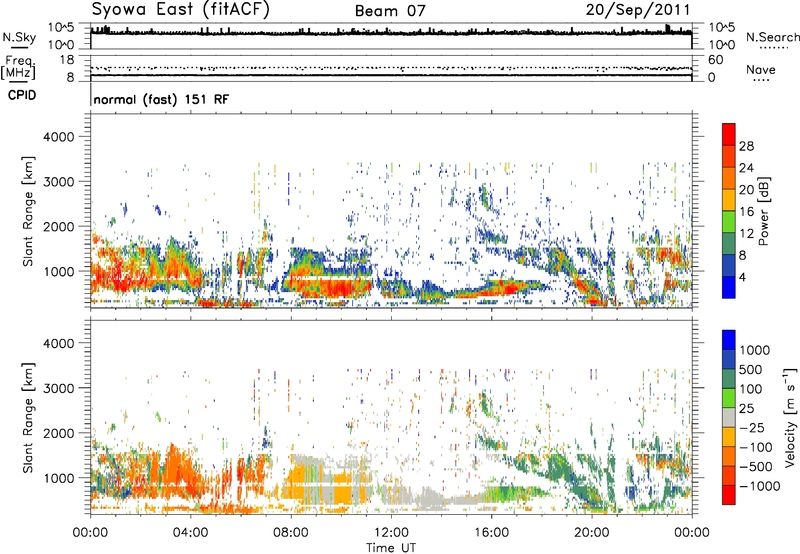This screenshot has width=800, height=554.
Task: Click the '18' frequency axis tick
Action: click(67, 60)
